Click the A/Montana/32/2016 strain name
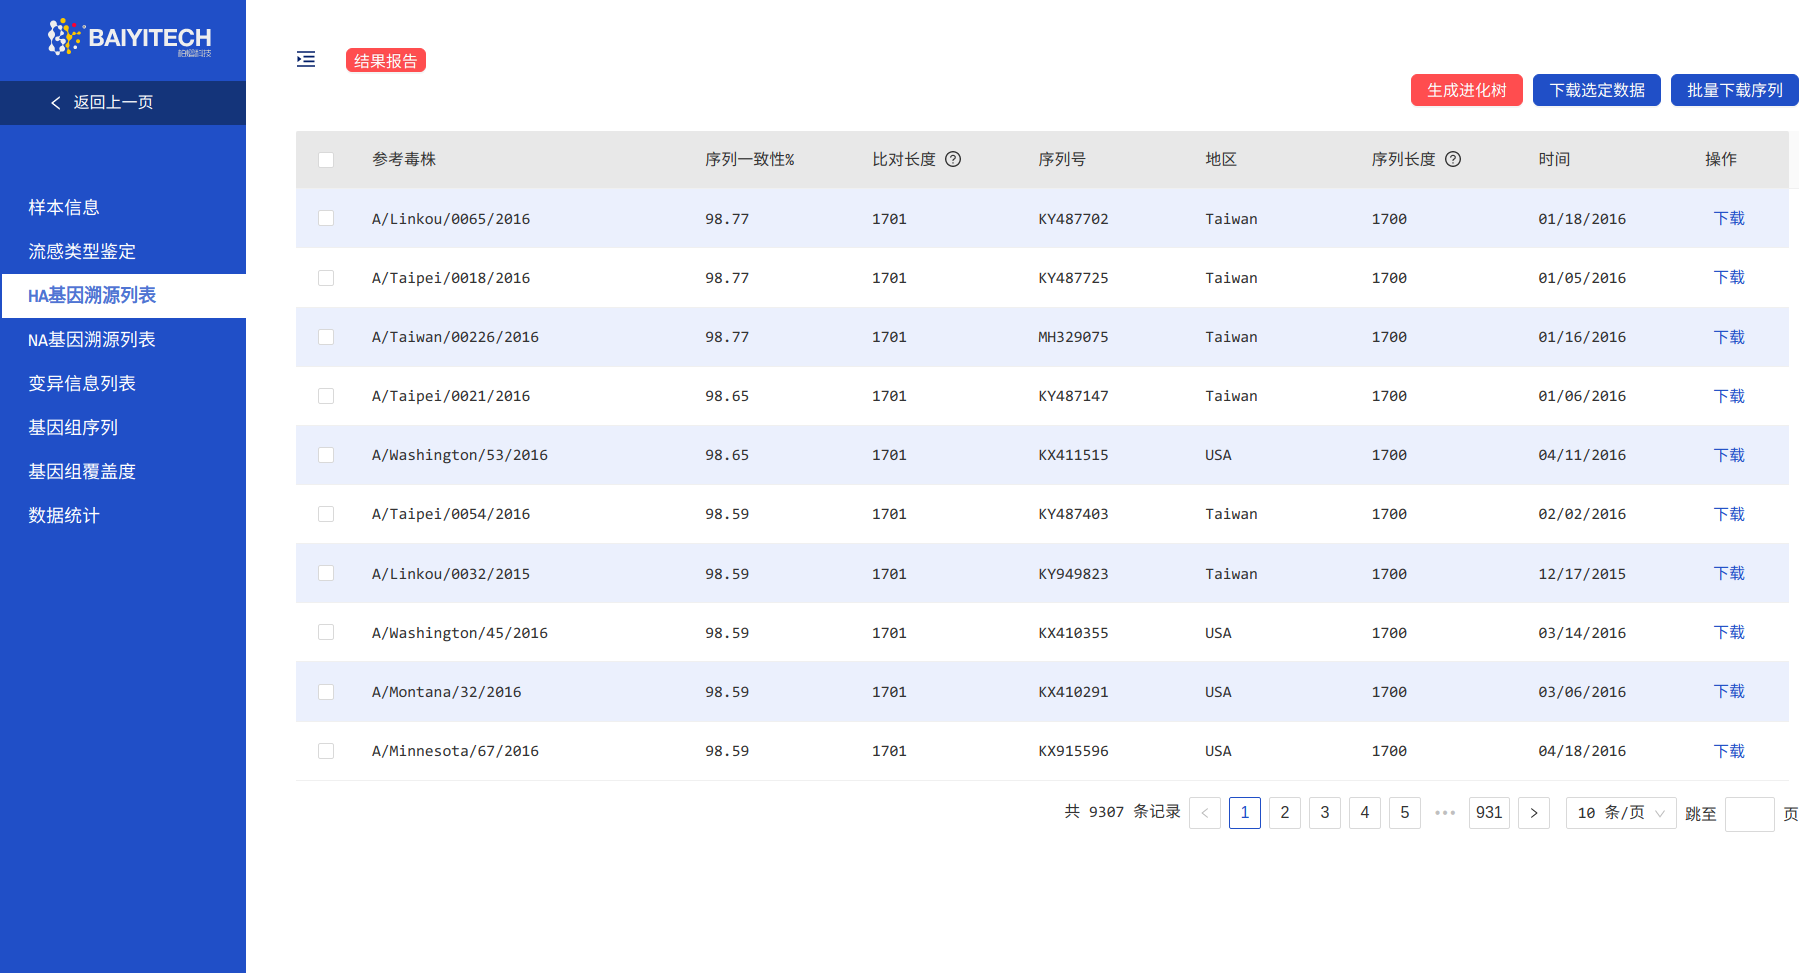The image size is (1814, 973). [447, 692]
